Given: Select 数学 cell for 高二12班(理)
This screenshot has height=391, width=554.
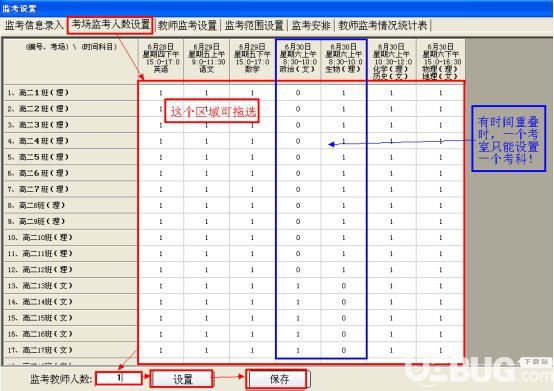Looking at the screenshot, I should (252, 270).
